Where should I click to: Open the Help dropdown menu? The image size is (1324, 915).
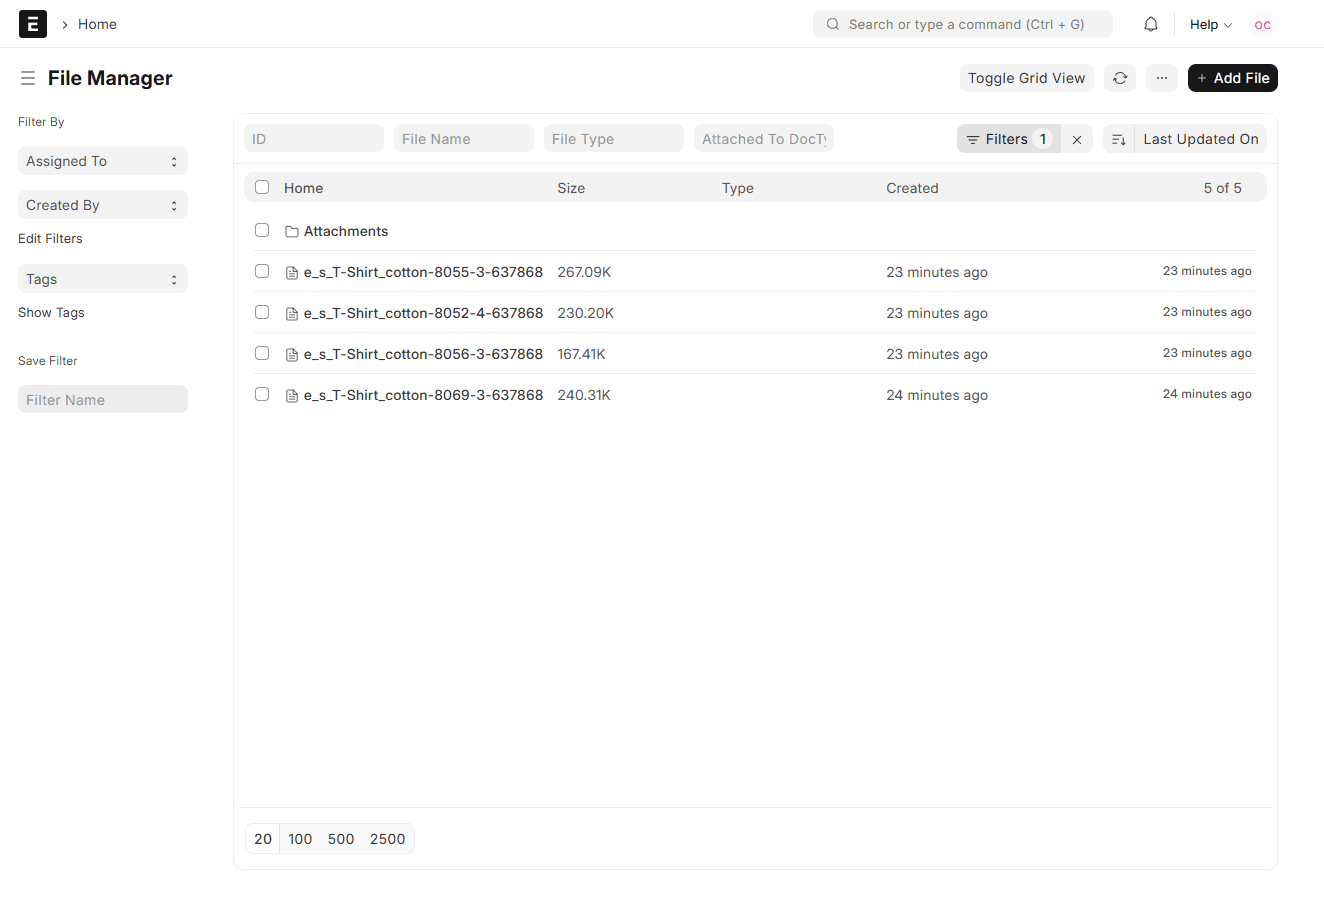[1211, 24]
